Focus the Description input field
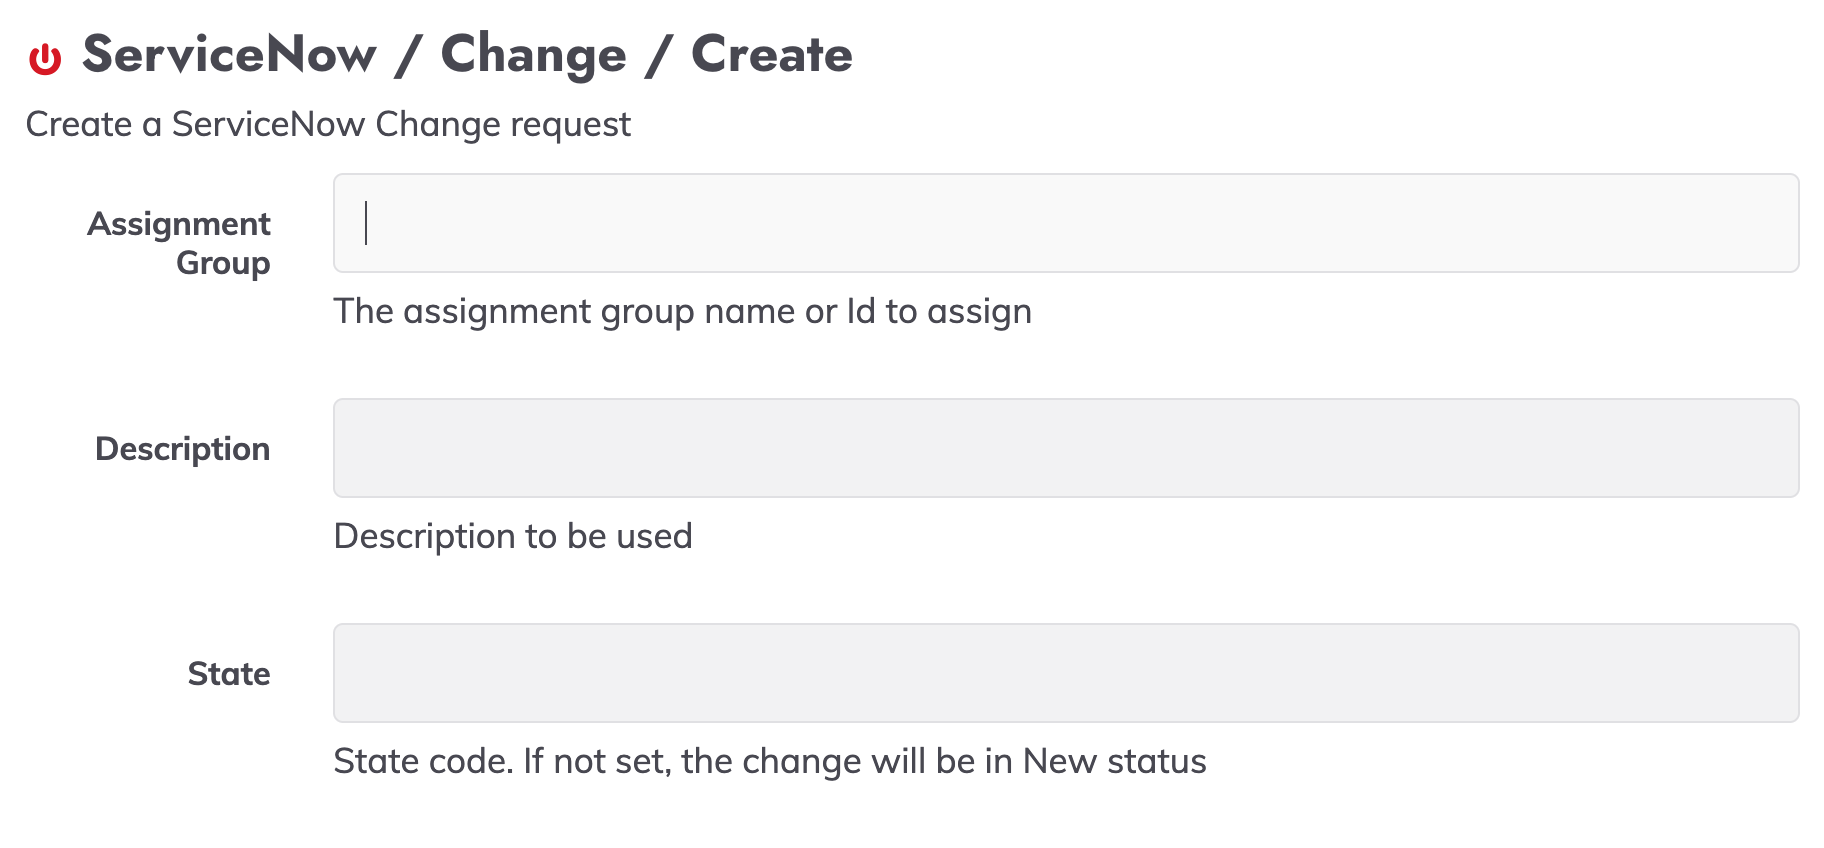1824x848 pixels. pyautogui.click(x=1066, y=448)
